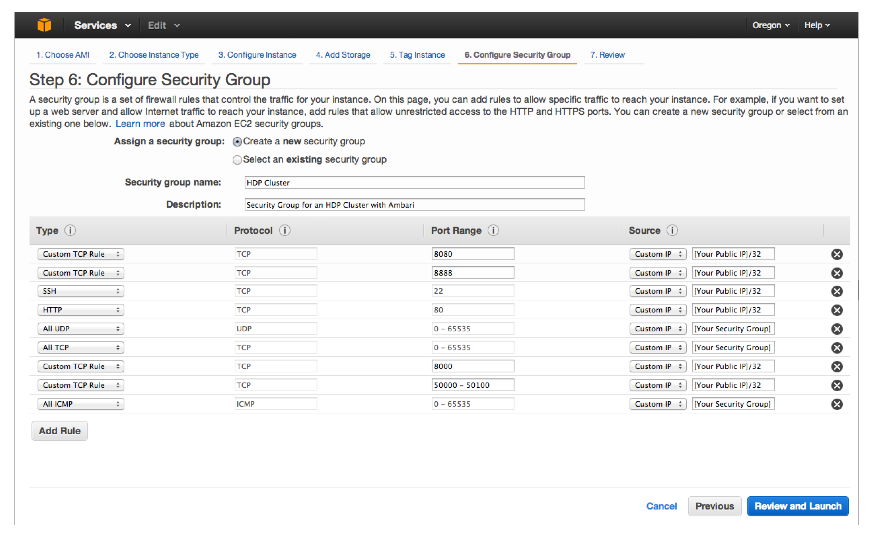Viewport: 878px width, 549px height.
Task: Remove the port 8080 rule
Action: coord(837,254)
